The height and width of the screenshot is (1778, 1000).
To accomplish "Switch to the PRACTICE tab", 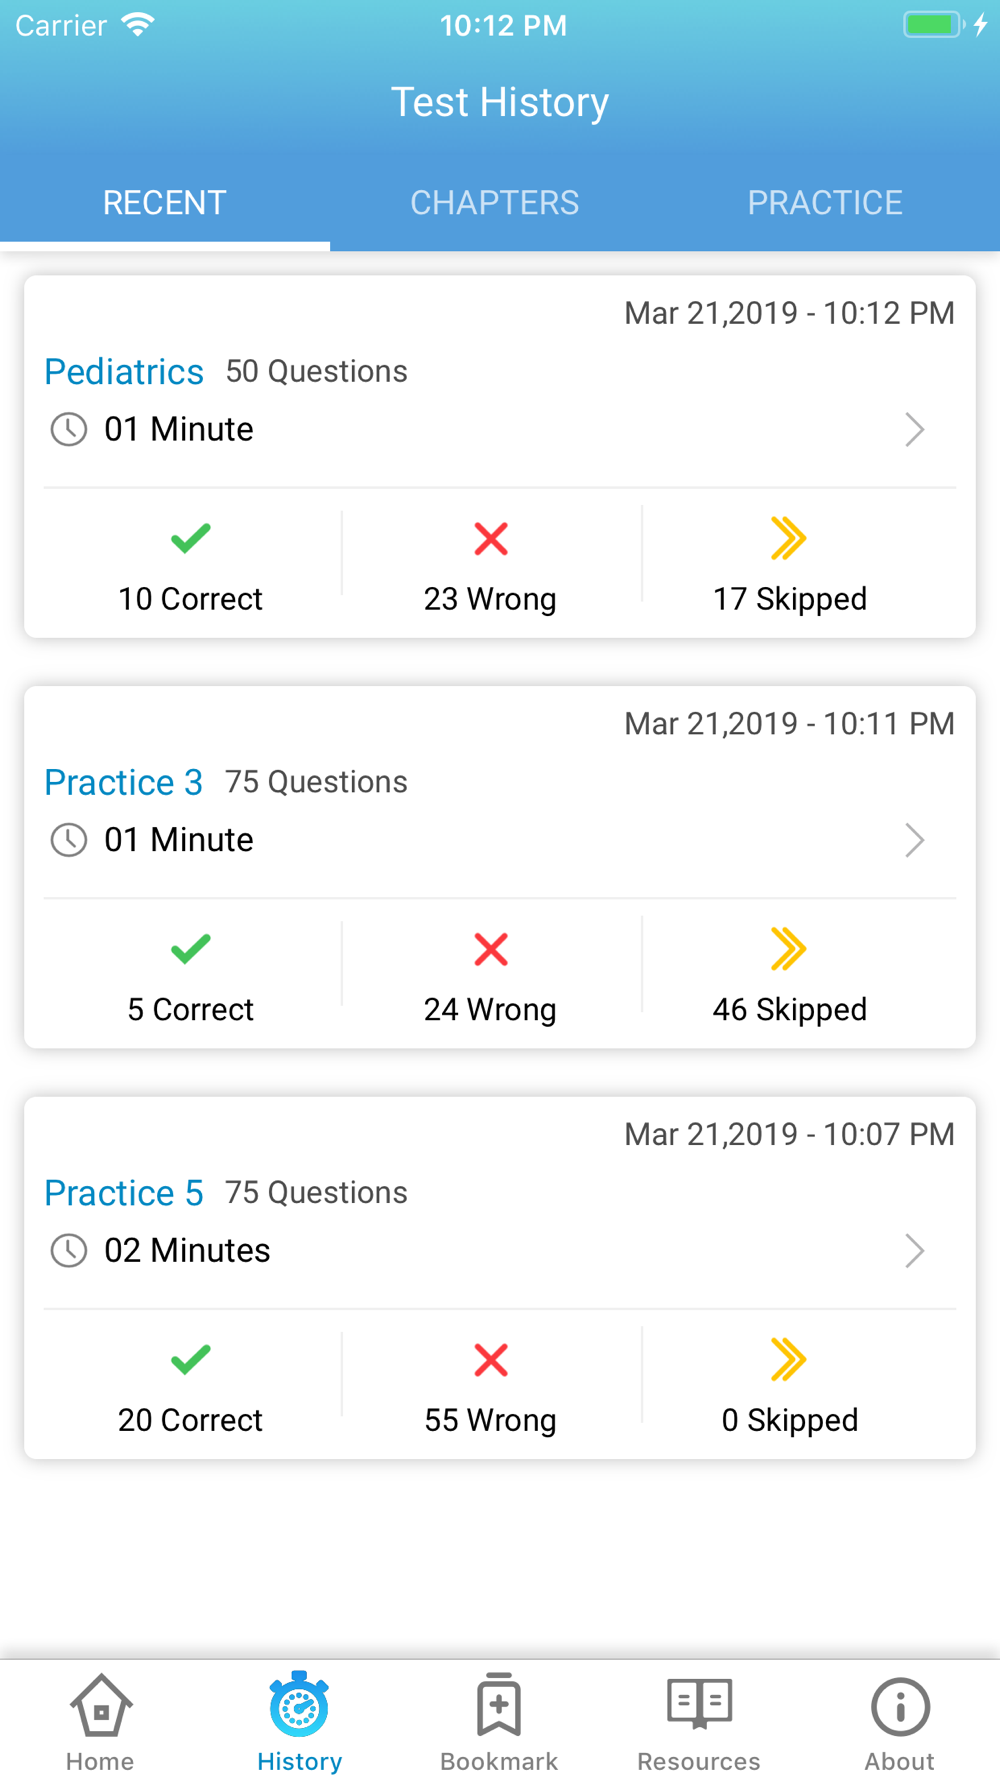I will coord(825,203).
